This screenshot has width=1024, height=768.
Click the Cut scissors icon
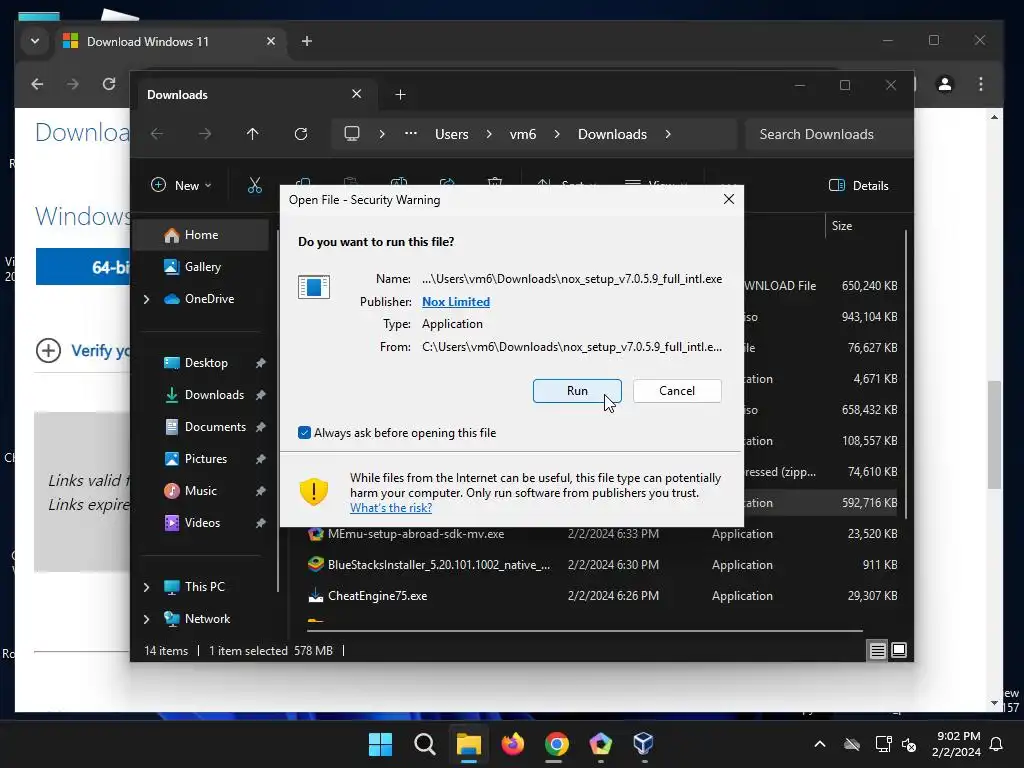pyautogui.click(x=255, y=185)
